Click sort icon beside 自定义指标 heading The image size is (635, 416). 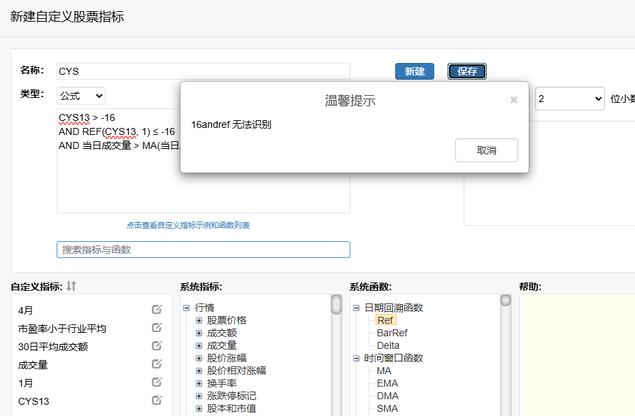click(72, 287)
